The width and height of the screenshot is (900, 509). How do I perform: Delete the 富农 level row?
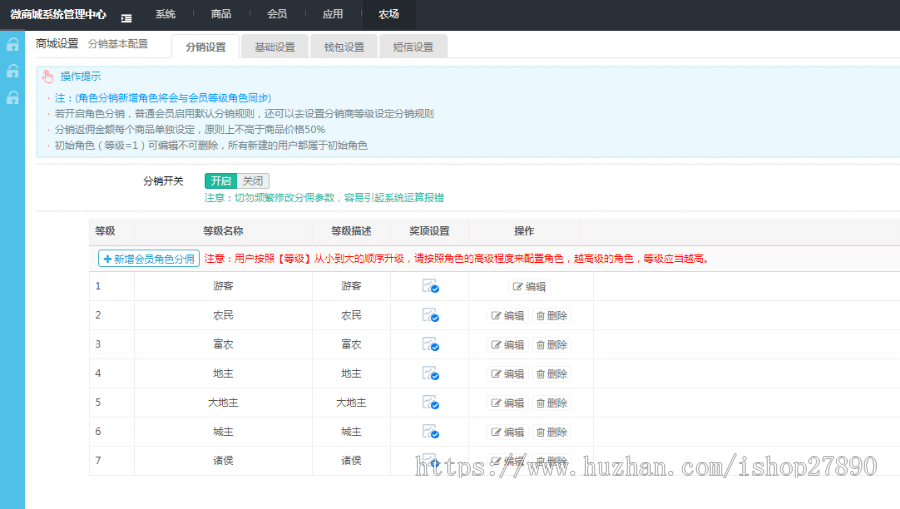click(552, 345)
